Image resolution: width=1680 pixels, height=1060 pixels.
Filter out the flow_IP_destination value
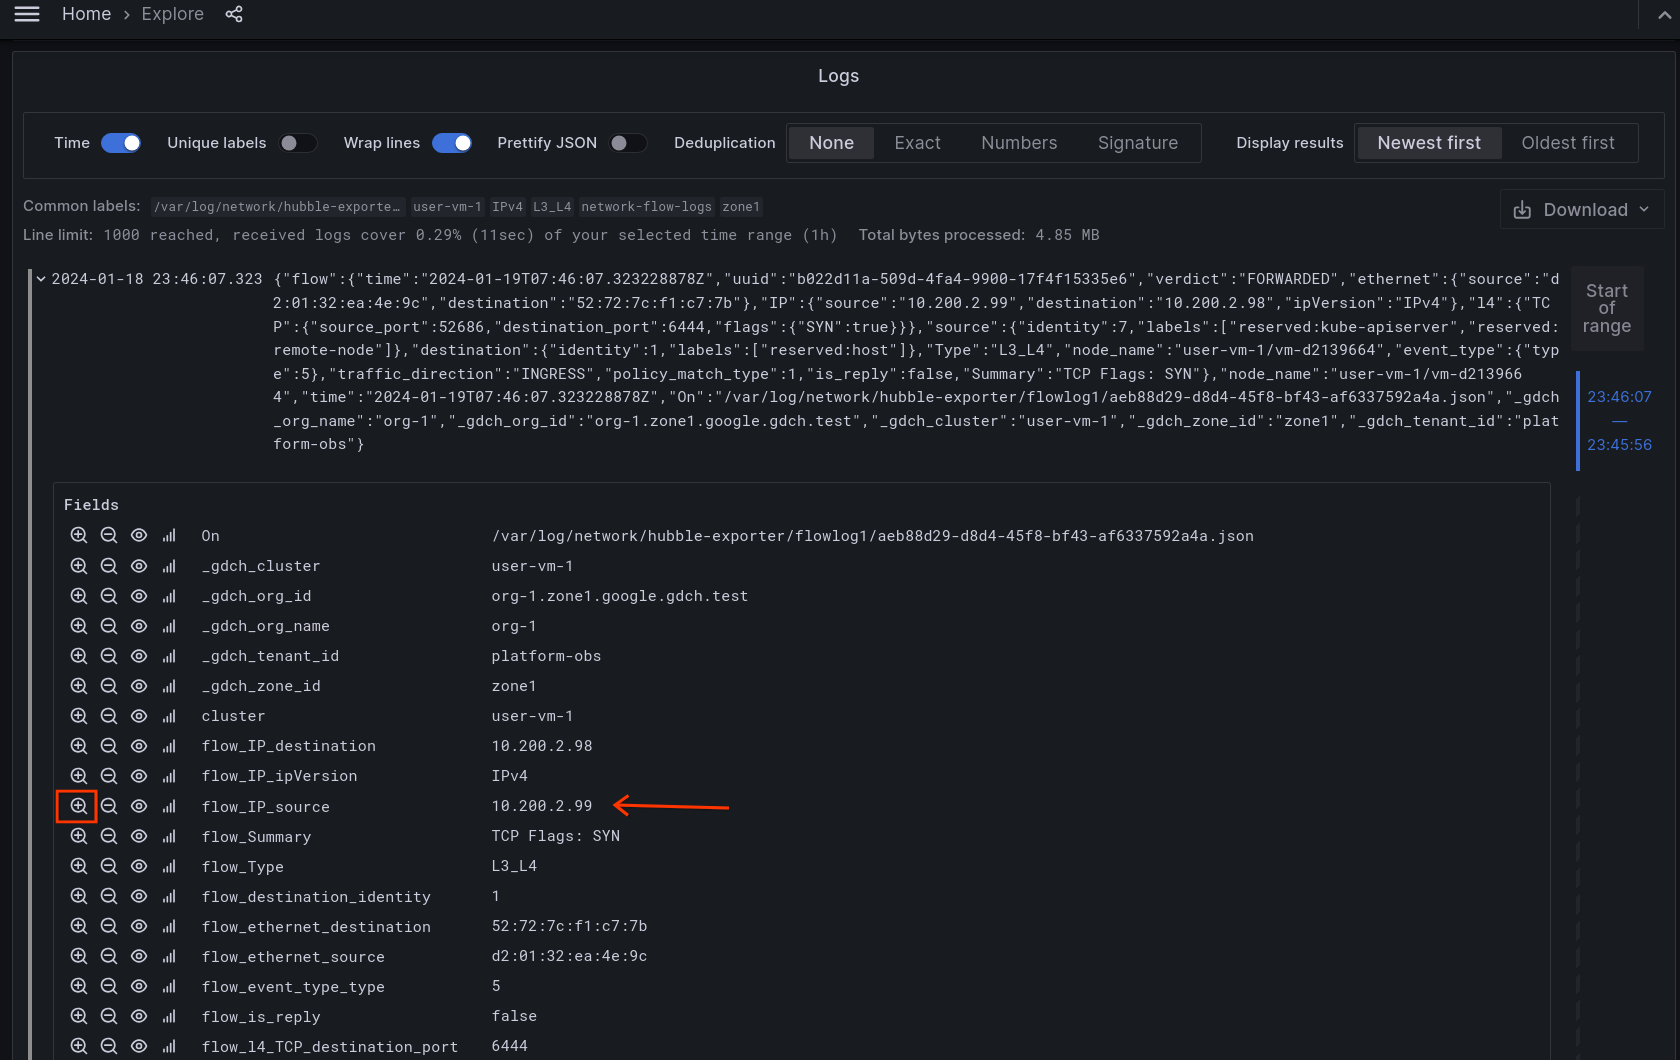pyautogui.click(x=109, y=746)
